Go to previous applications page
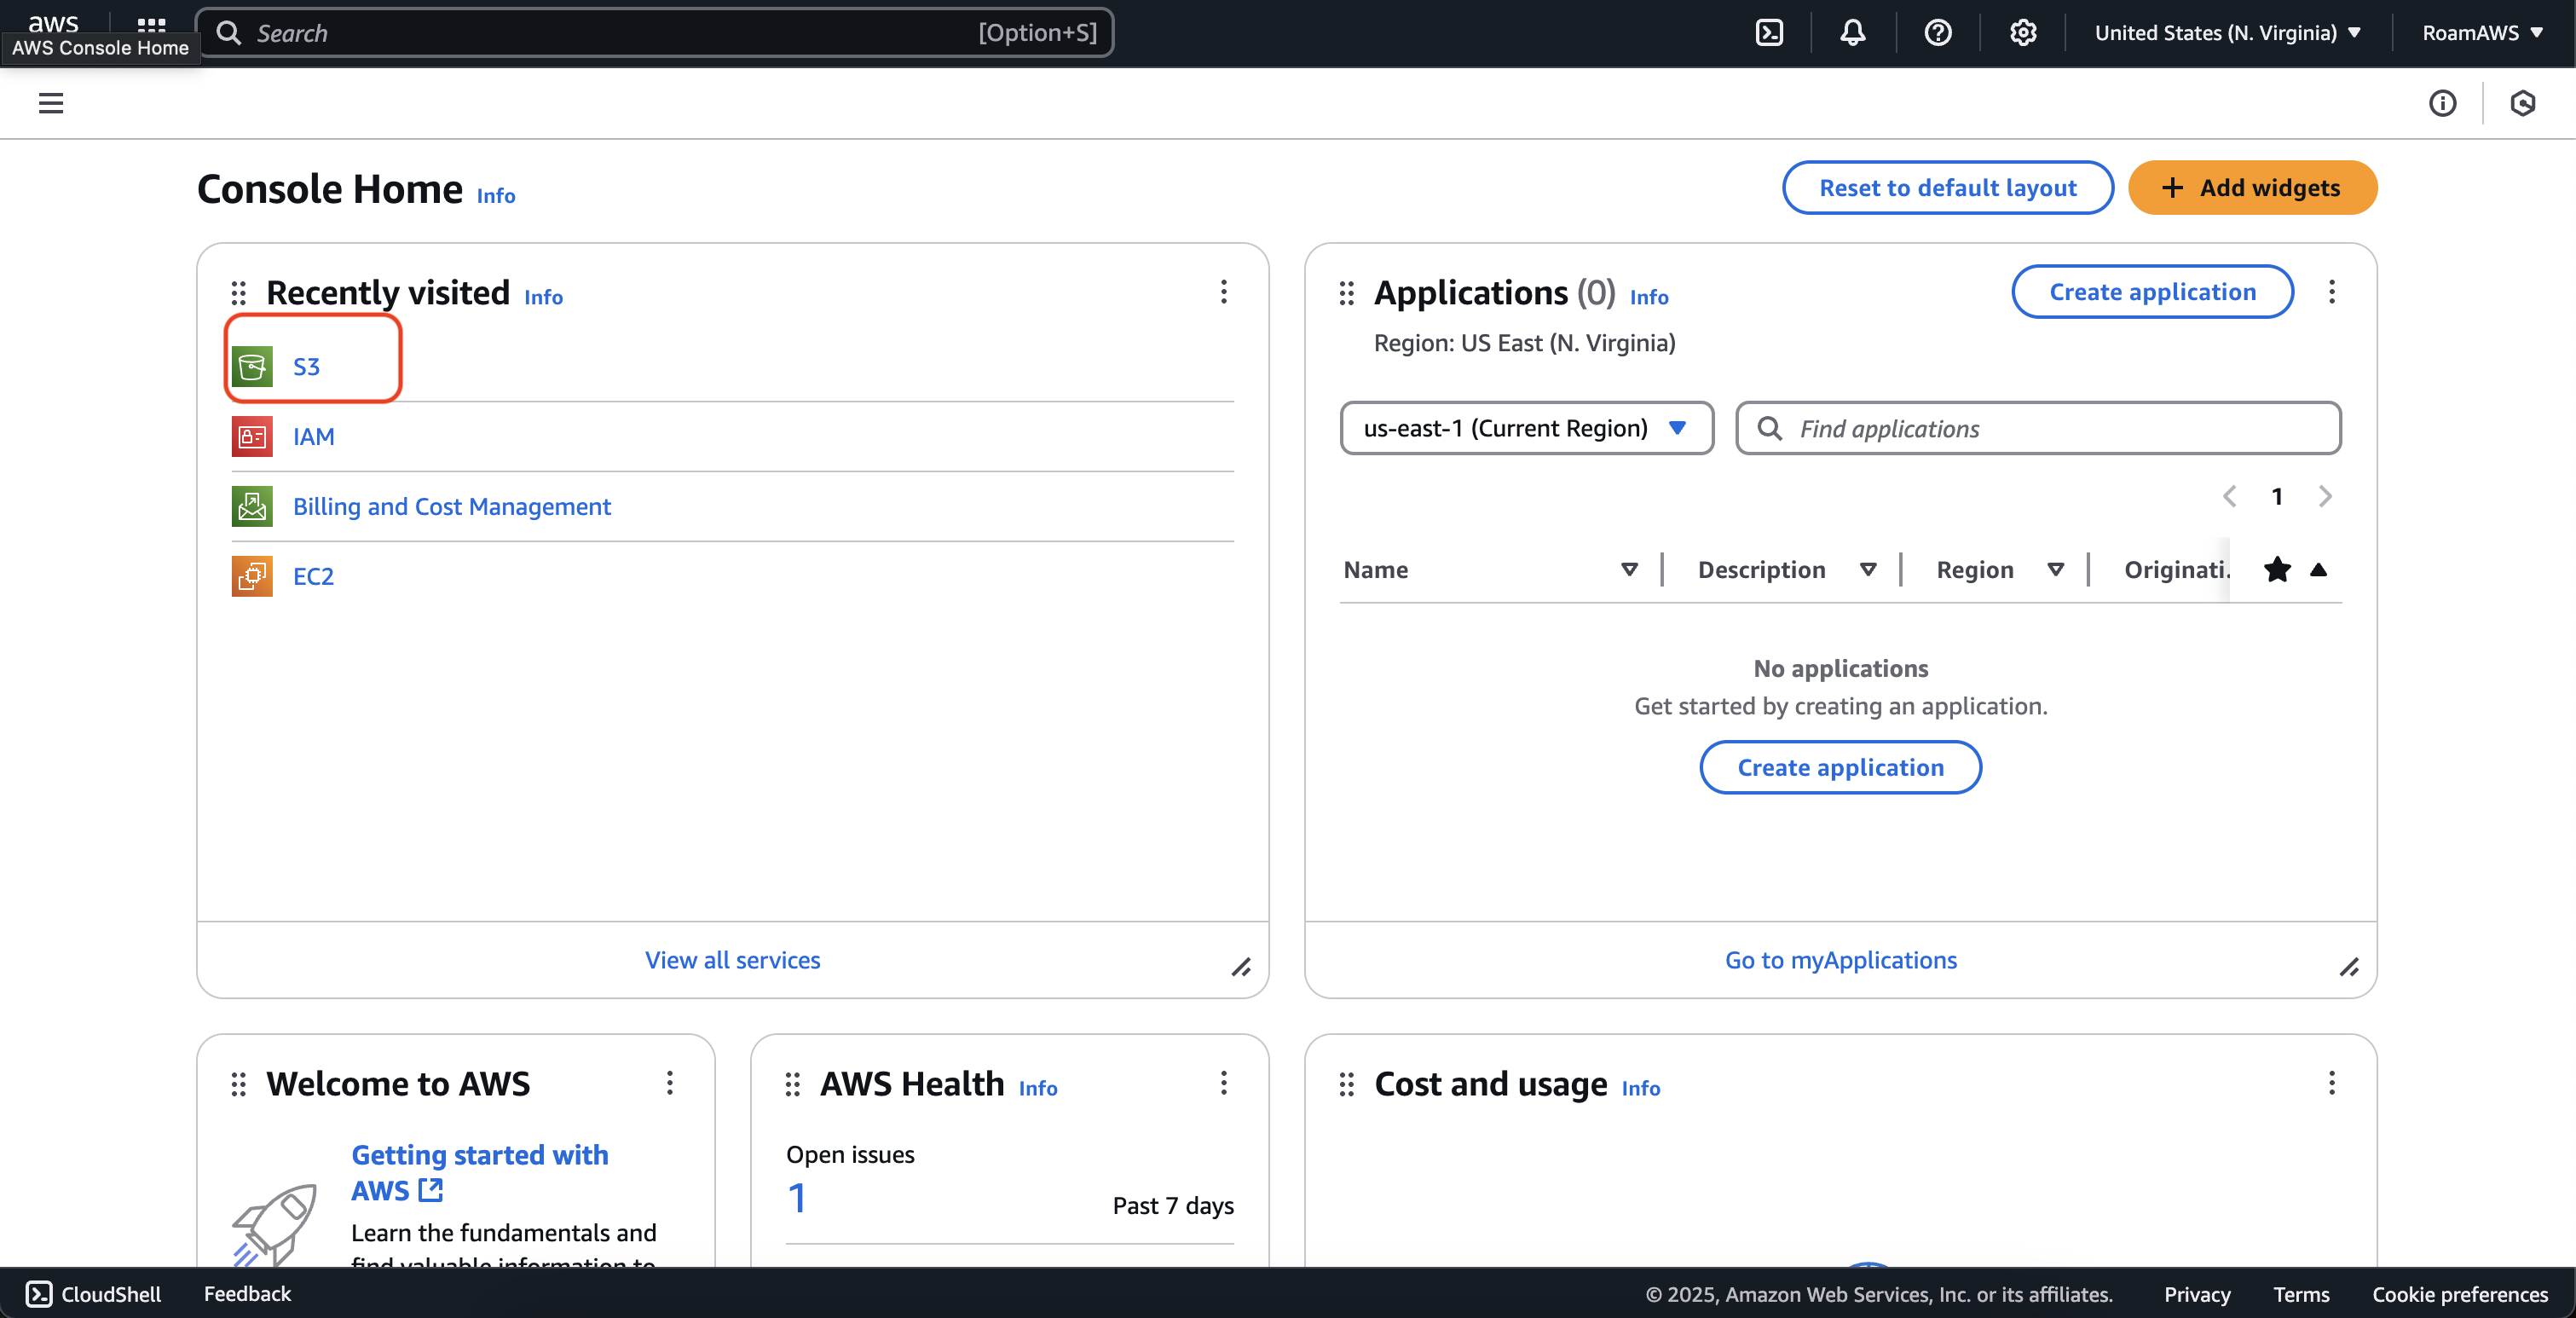 tap(2229, 496)
